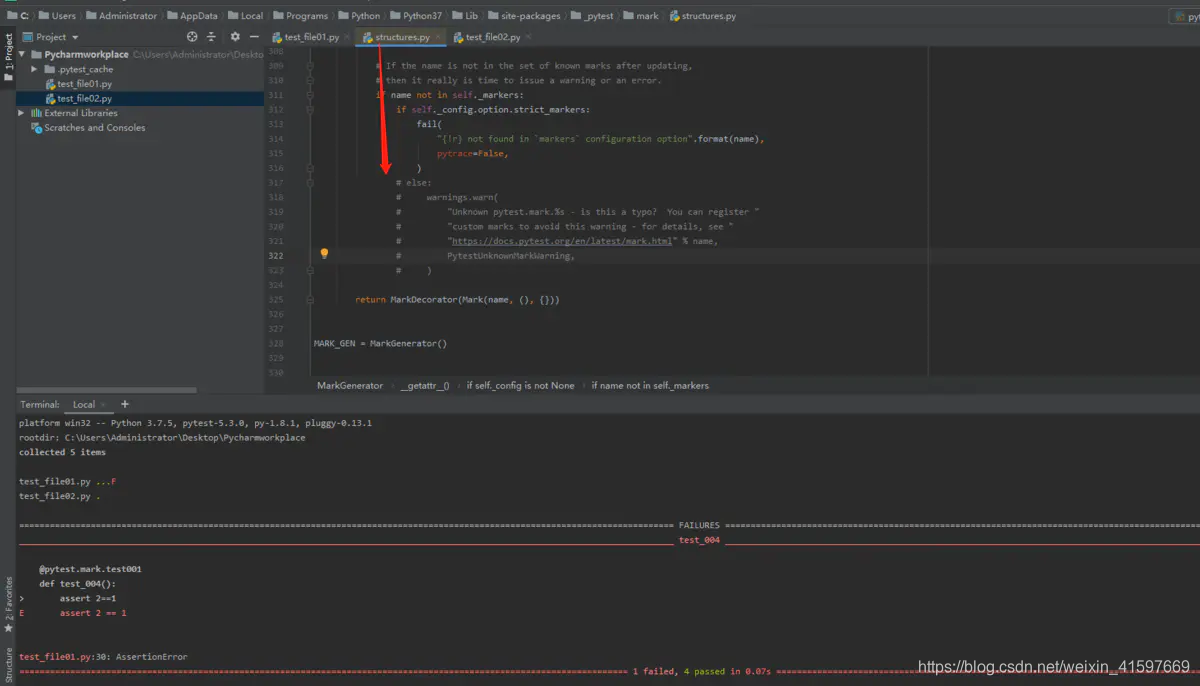
Task: Close the test_file01.py editor tab
Action: pyautogui.click(x=347, y=37)
